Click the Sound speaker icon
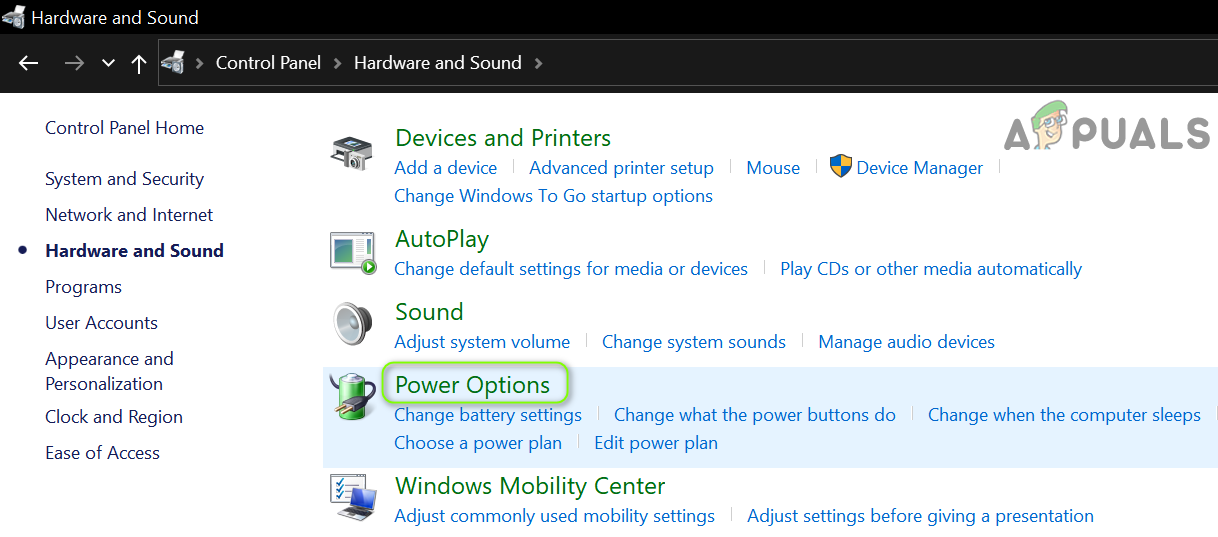 click(x=352, y=324)
